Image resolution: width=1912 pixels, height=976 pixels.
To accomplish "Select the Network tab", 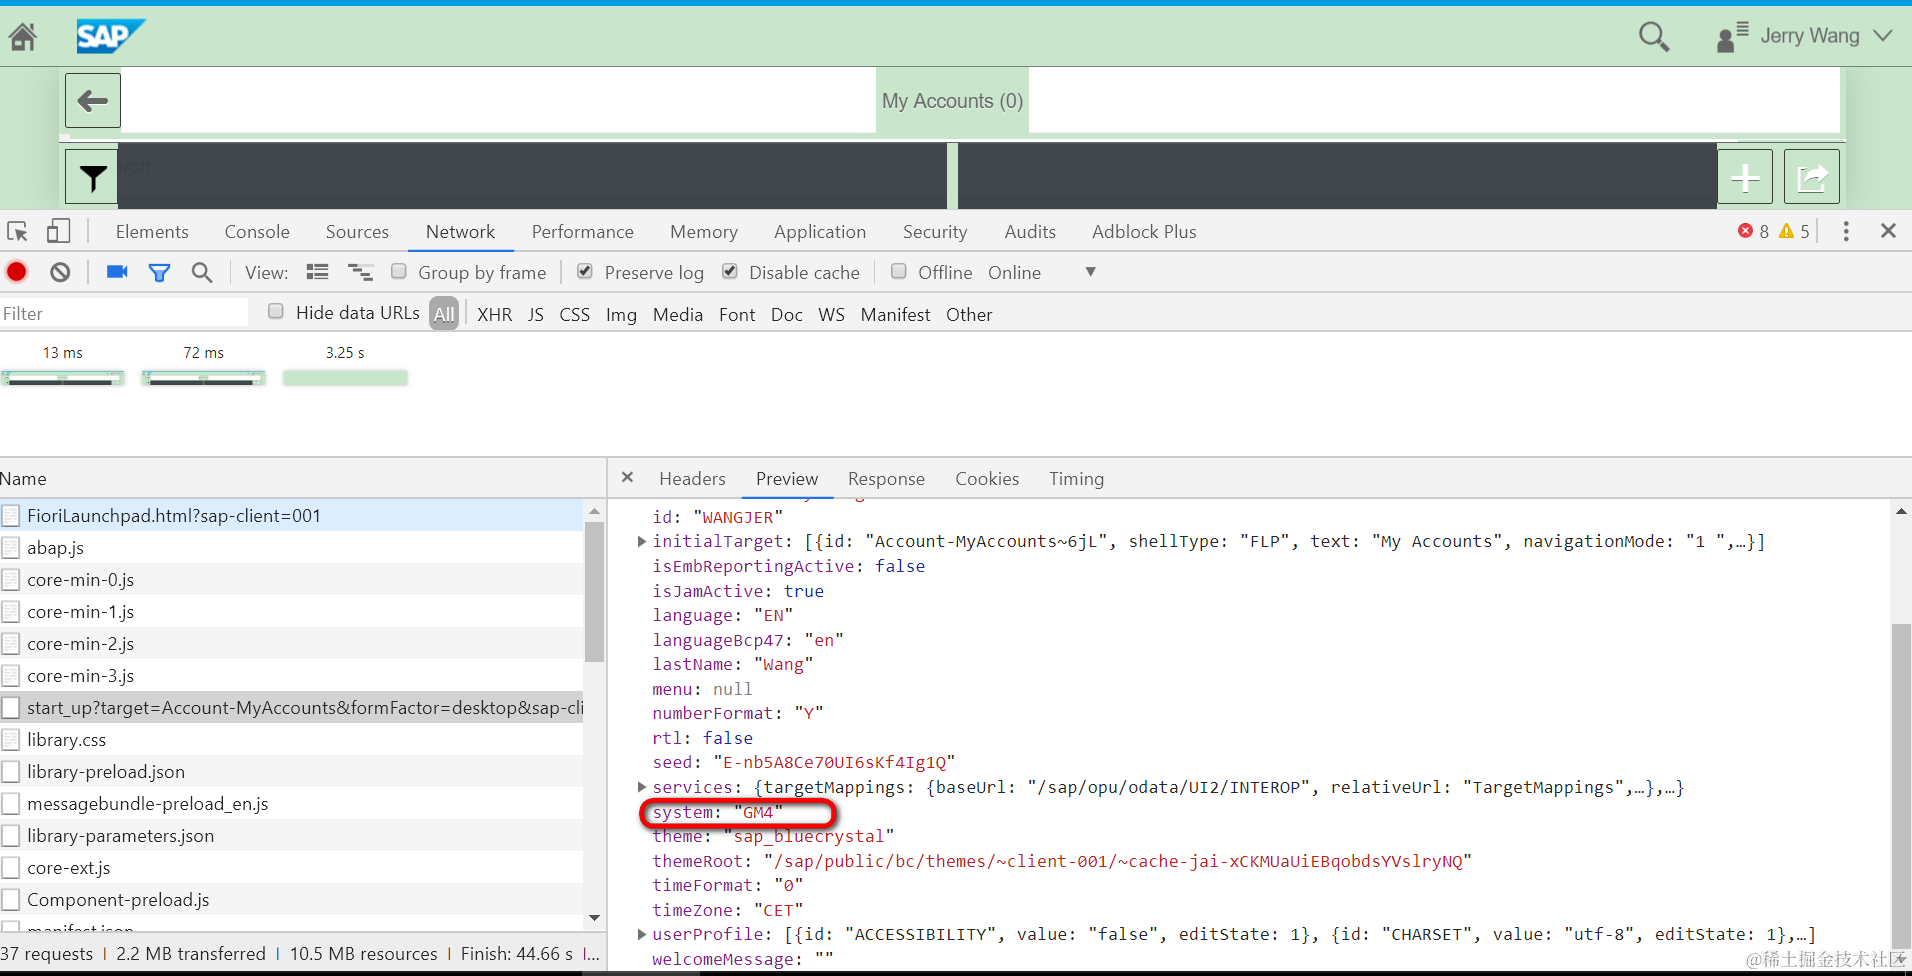I will point(461,232).
